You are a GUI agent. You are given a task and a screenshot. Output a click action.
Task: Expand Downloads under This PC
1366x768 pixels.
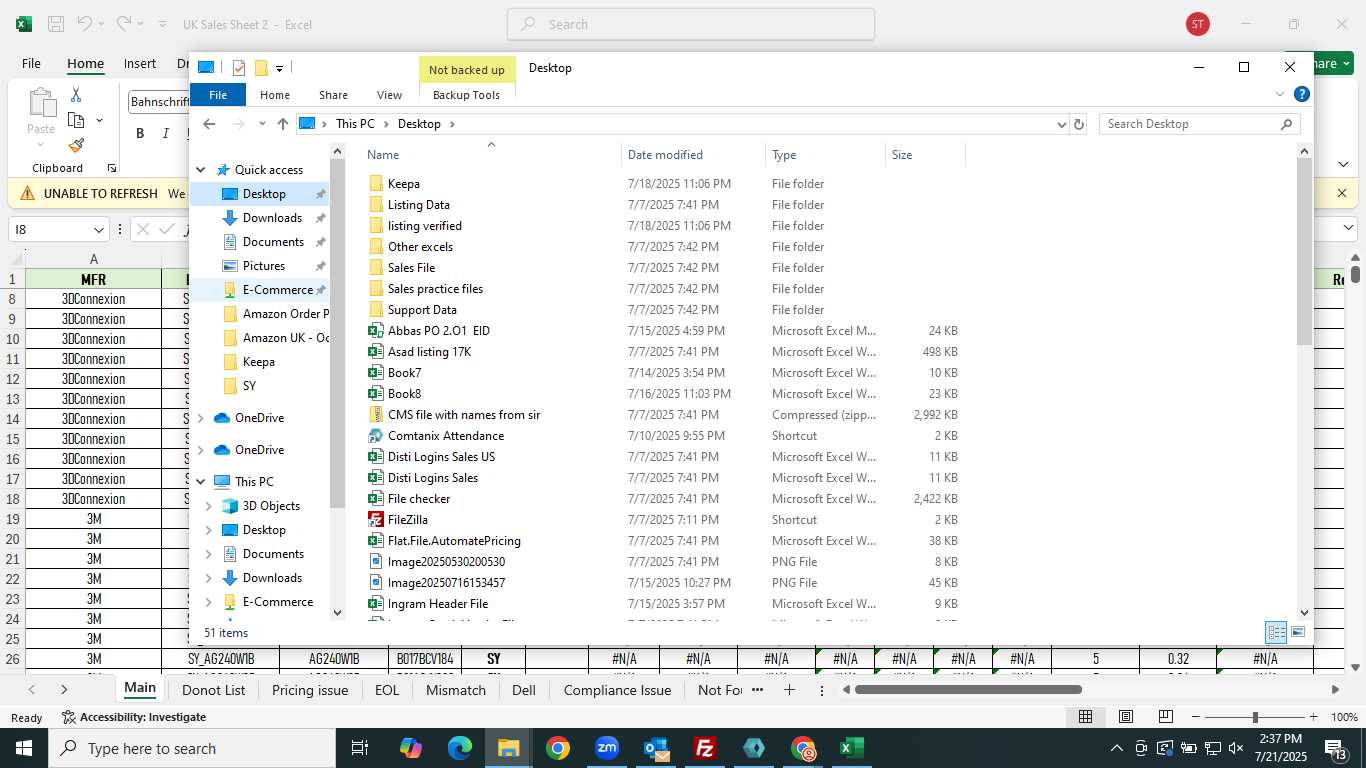[x=208, y=578]
